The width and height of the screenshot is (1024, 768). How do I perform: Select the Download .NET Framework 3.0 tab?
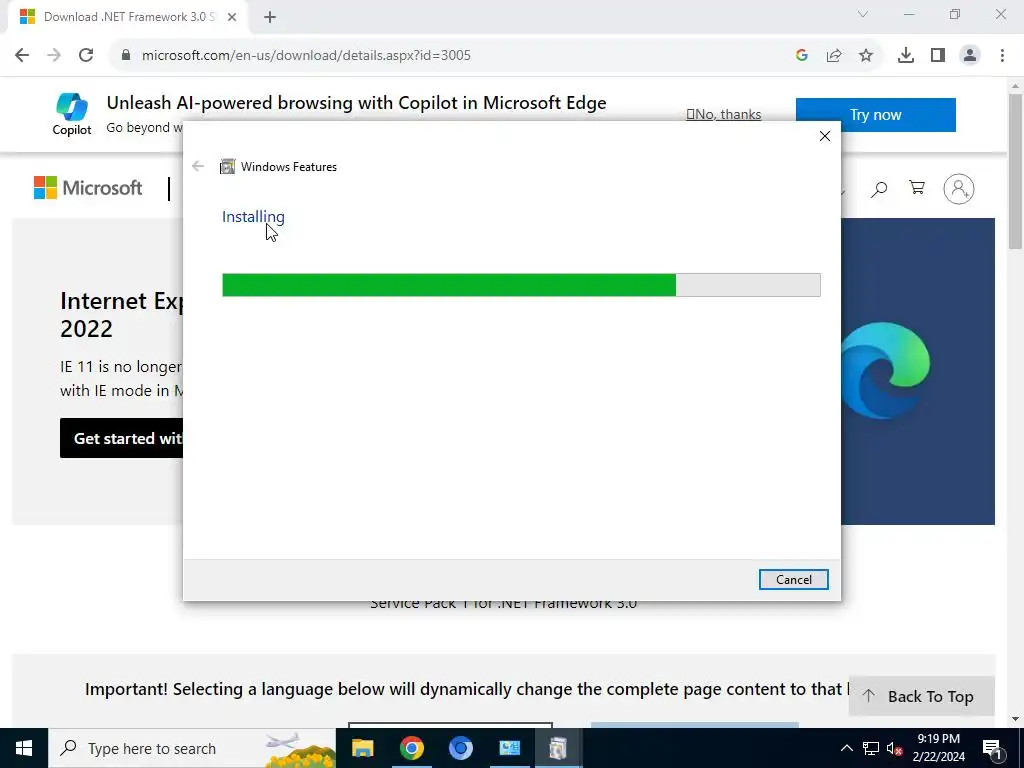[127, 17]
